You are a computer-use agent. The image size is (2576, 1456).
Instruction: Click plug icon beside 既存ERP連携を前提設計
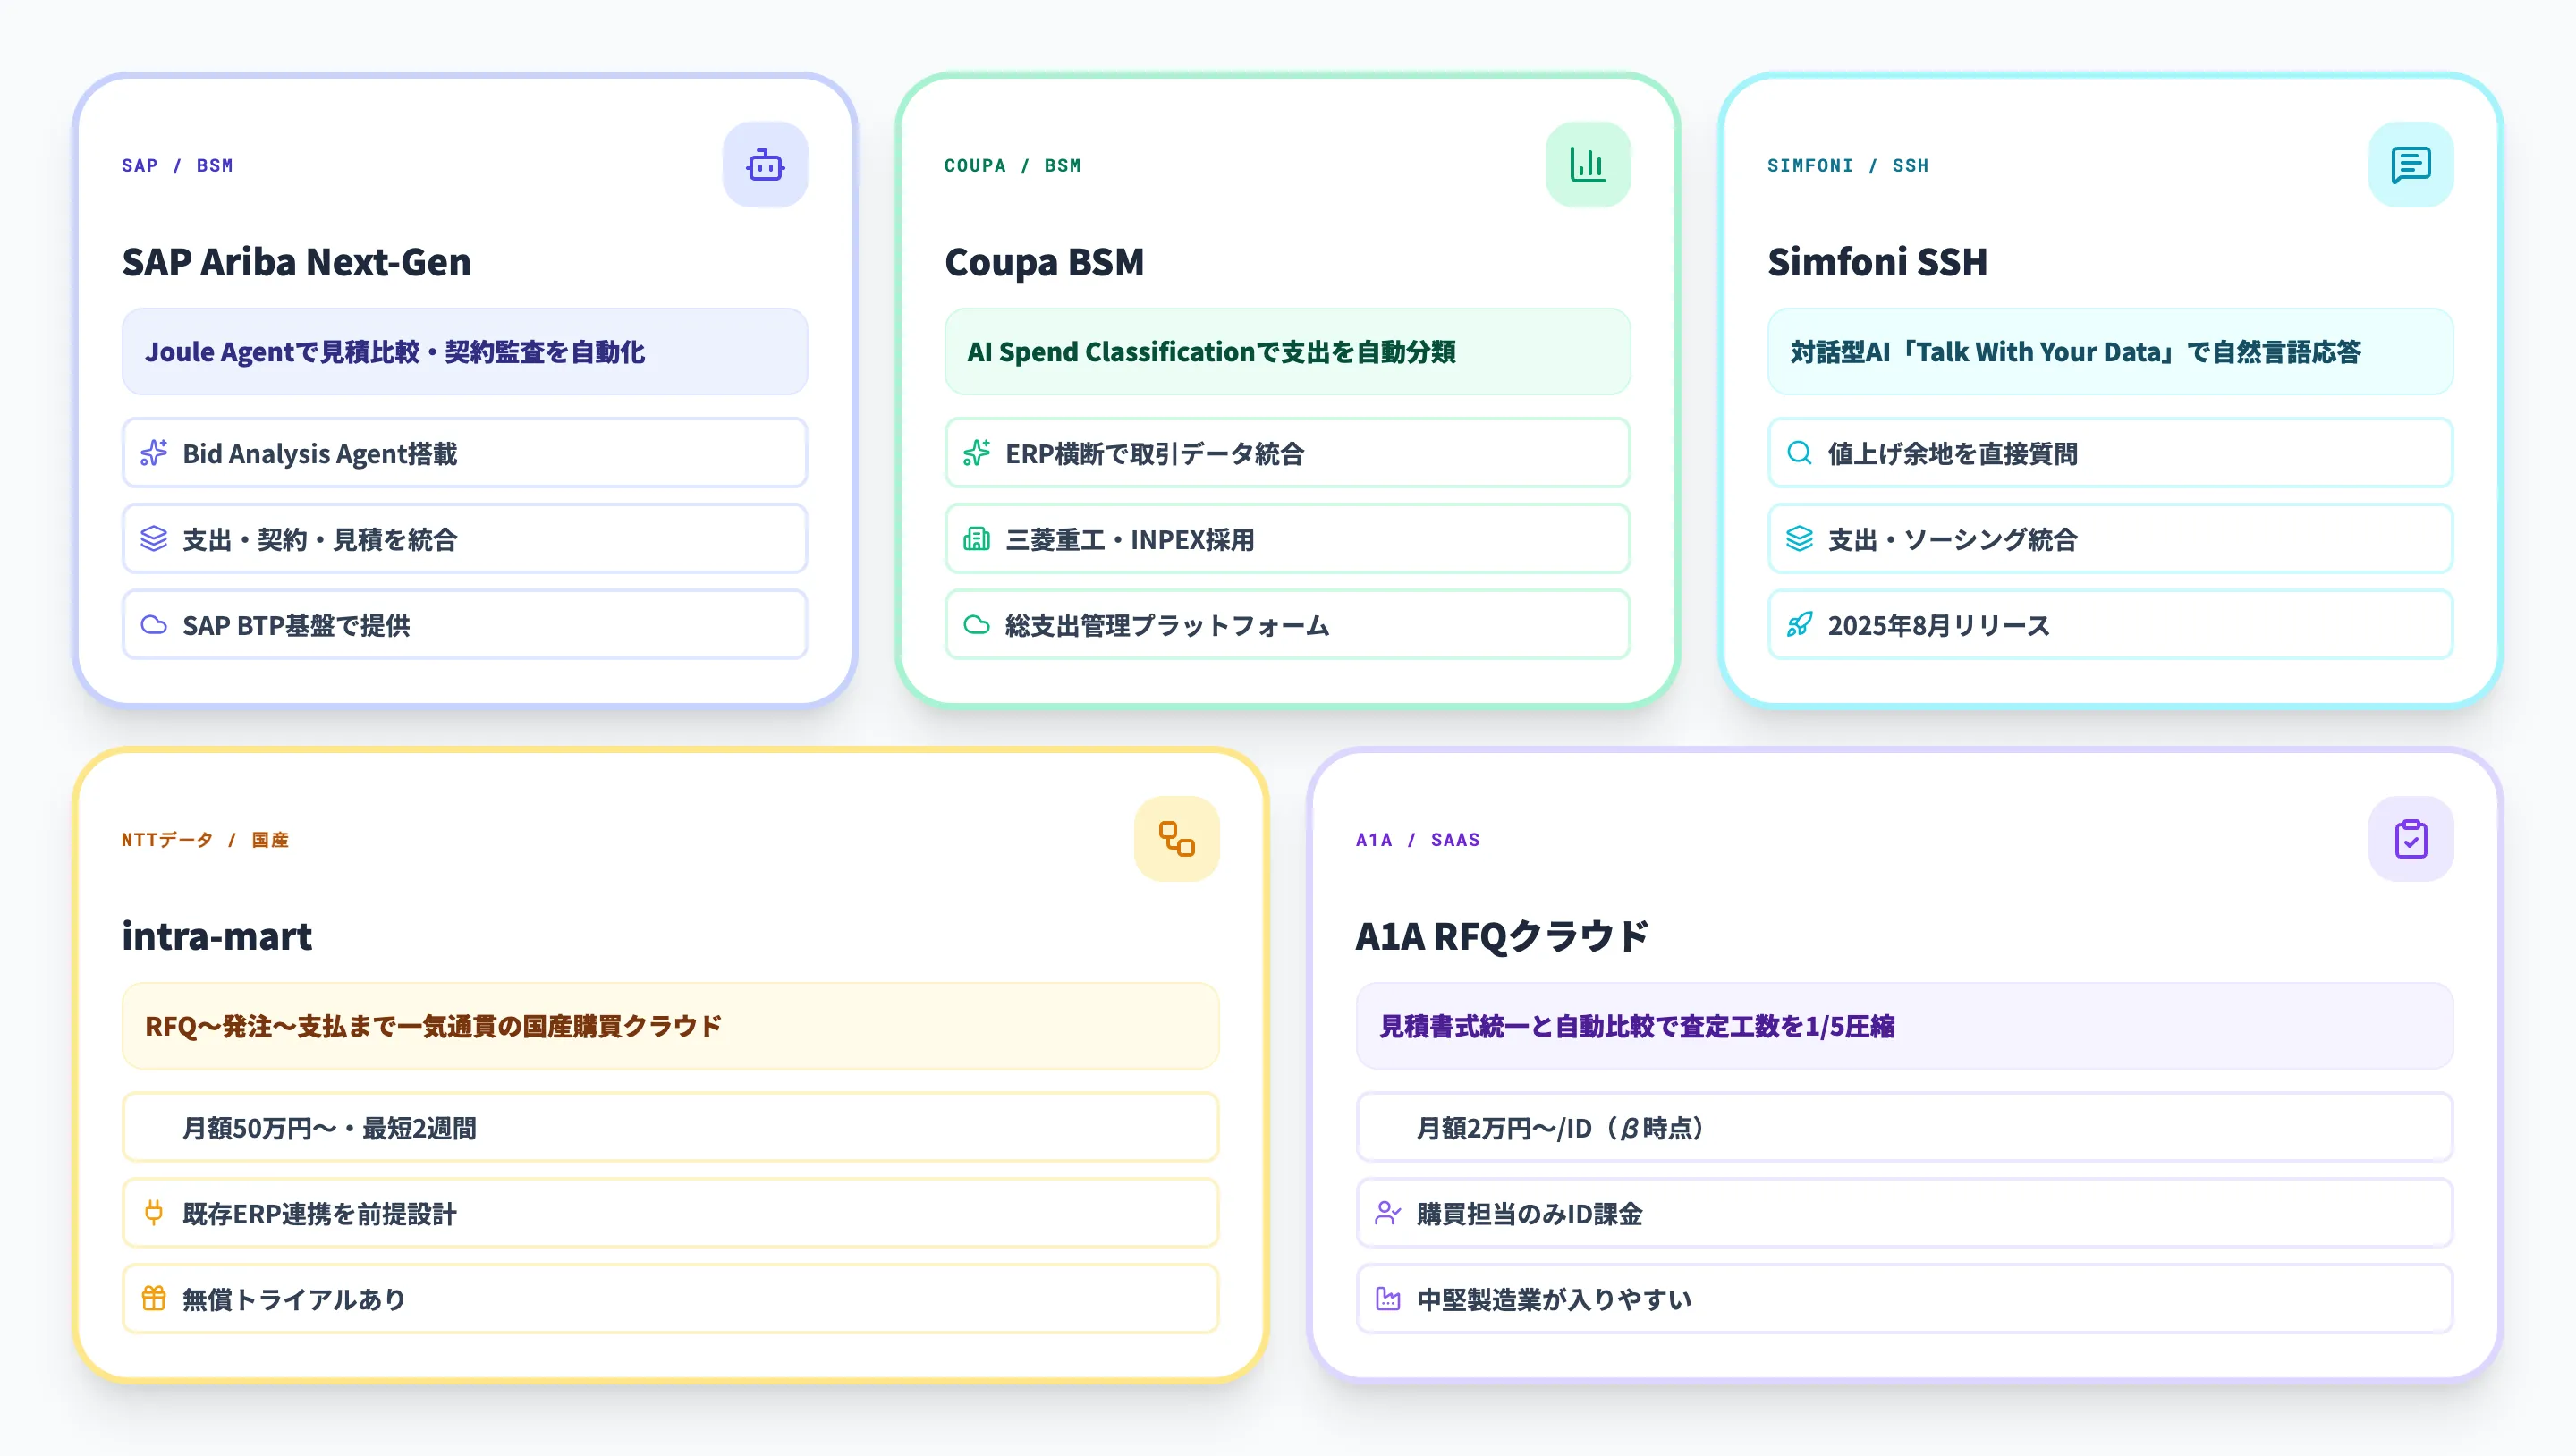click(x=154, y=1213)
